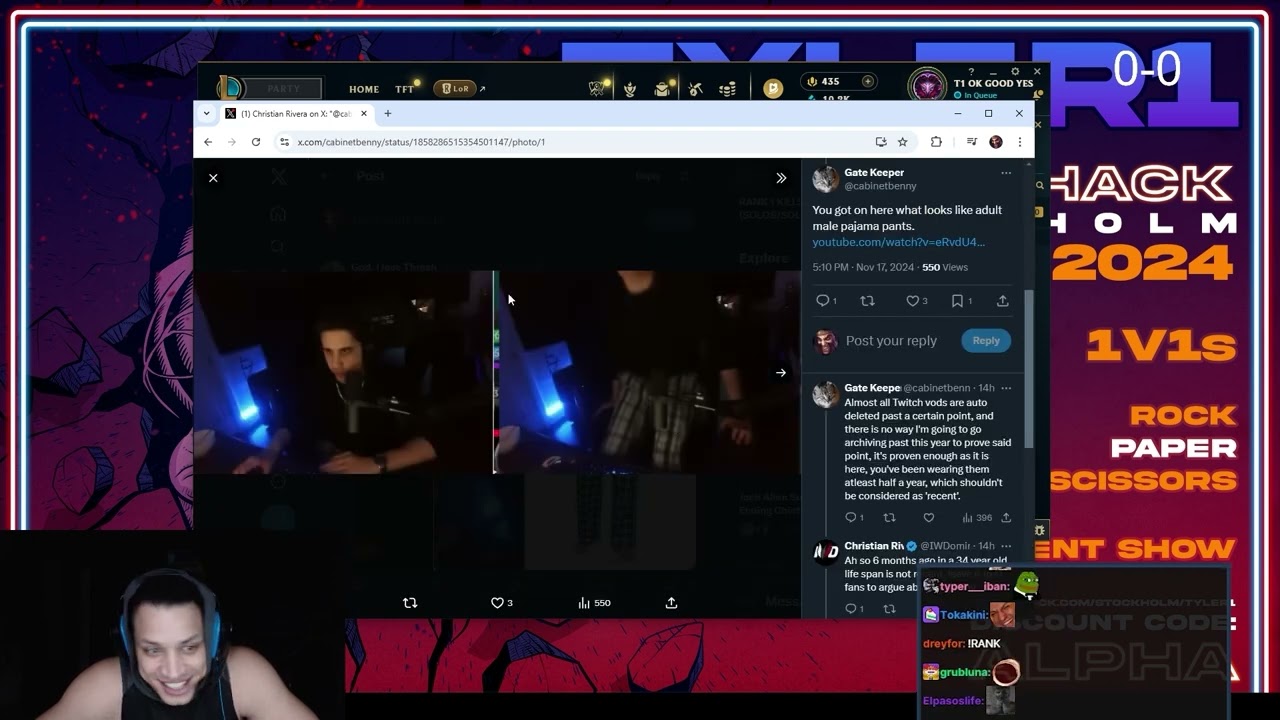Open the media control icon in Chrome toolbar

tap(971, 142)
